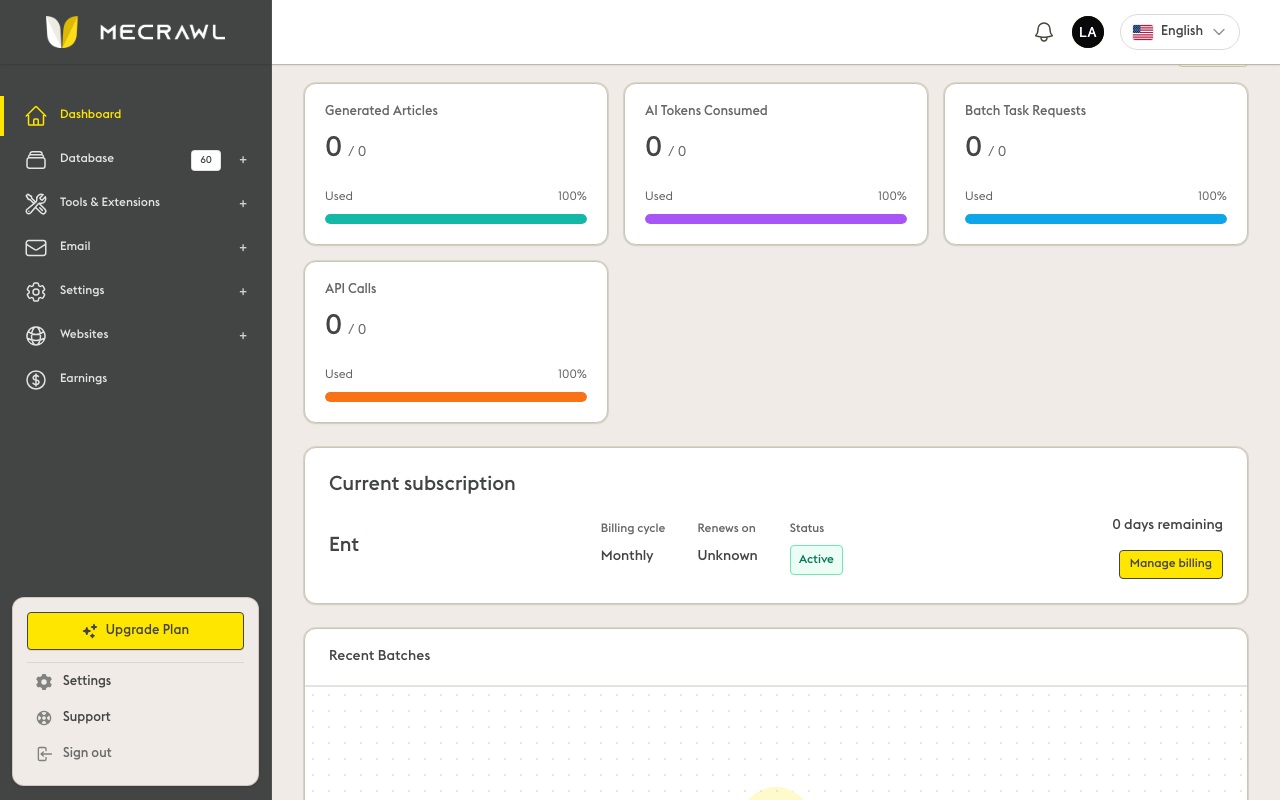This screenshot has width=1280, height=800.
Task: Click the Sign out arrow icon
Action: pyautogui.click(x=44, y=753)
